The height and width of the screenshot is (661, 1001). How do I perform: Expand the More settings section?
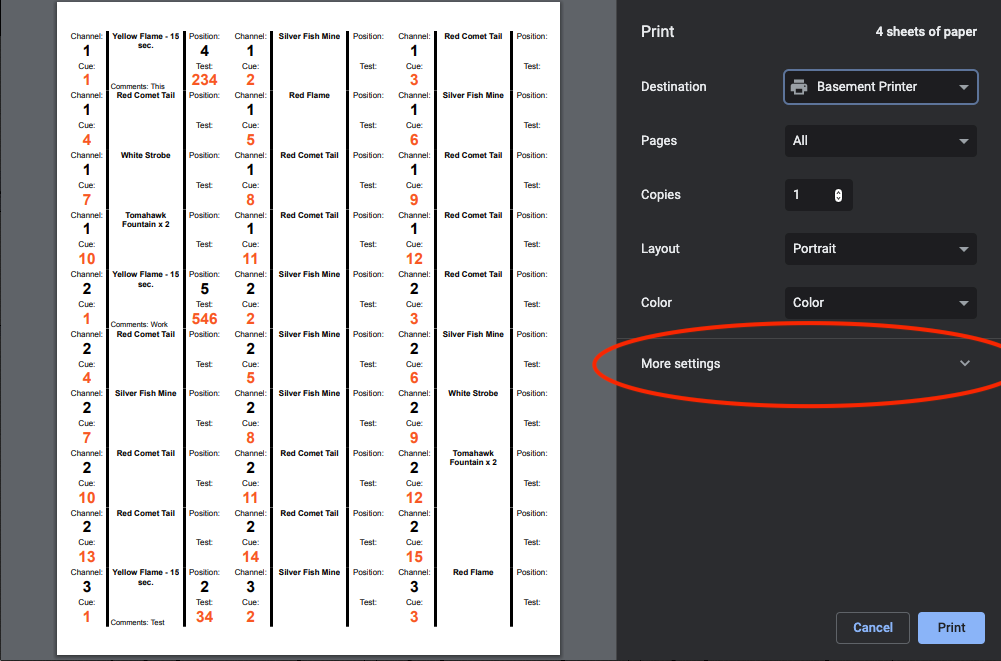click(806, 363)
